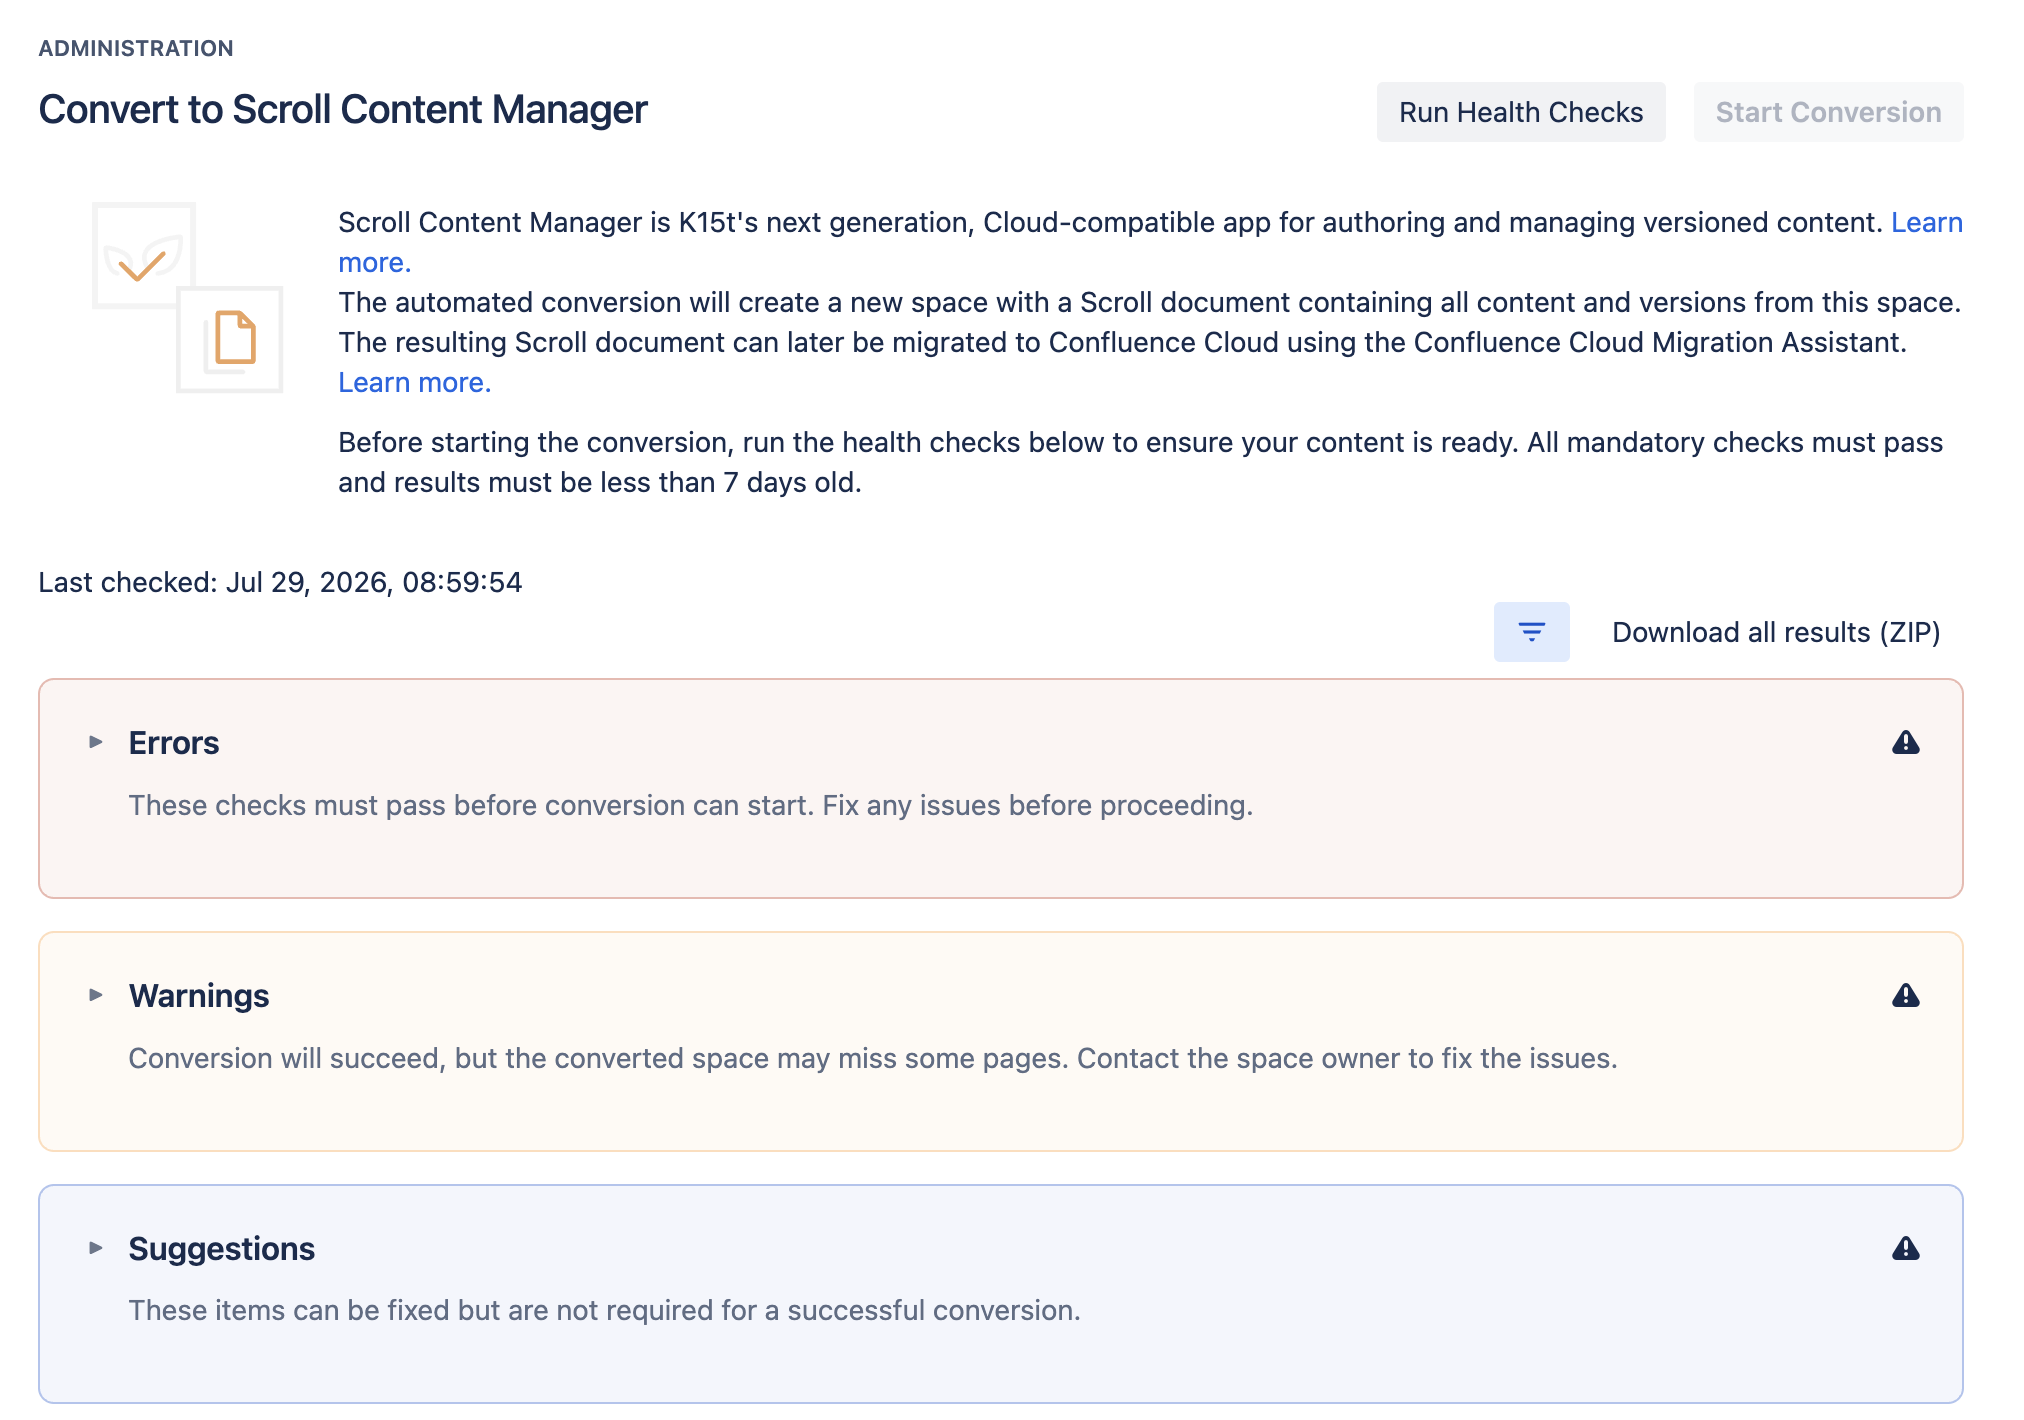Expand the Errors section triangle

96,742
